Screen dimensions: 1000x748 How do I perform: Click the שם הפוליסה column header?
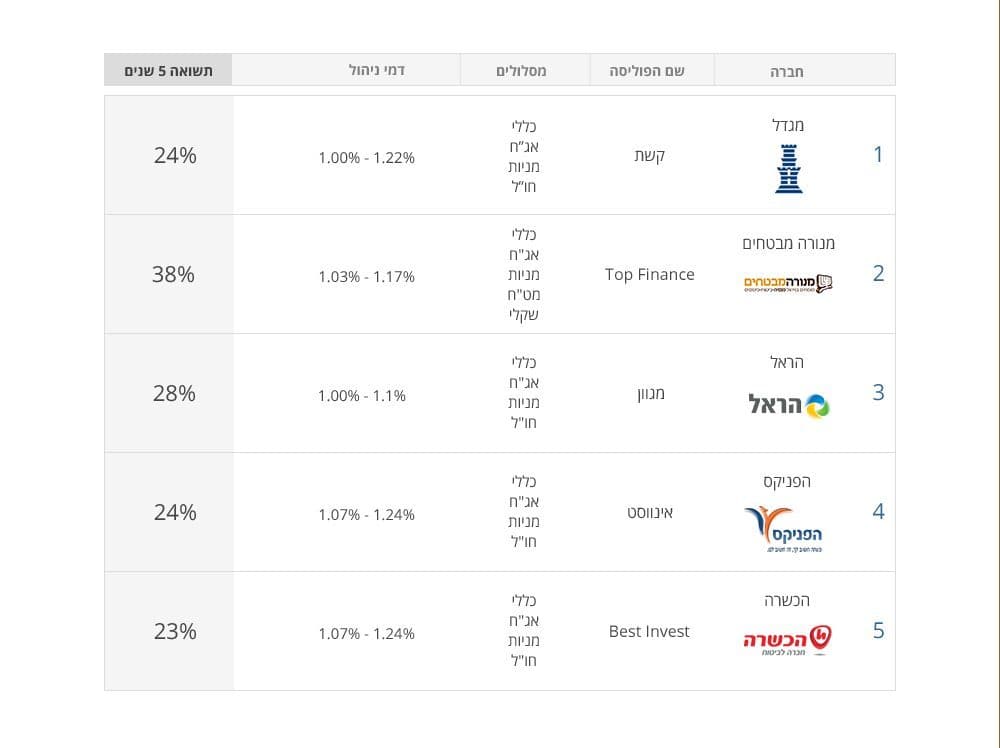click(647, 71)
